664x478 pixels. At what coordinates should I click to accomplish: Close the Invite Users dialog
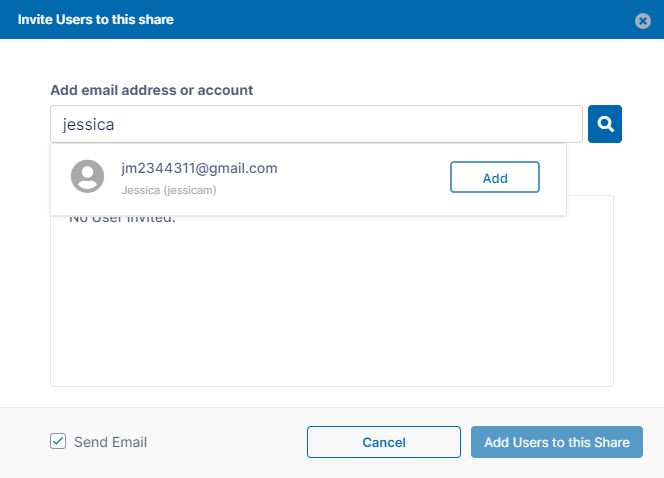click(x=643, y=20)
